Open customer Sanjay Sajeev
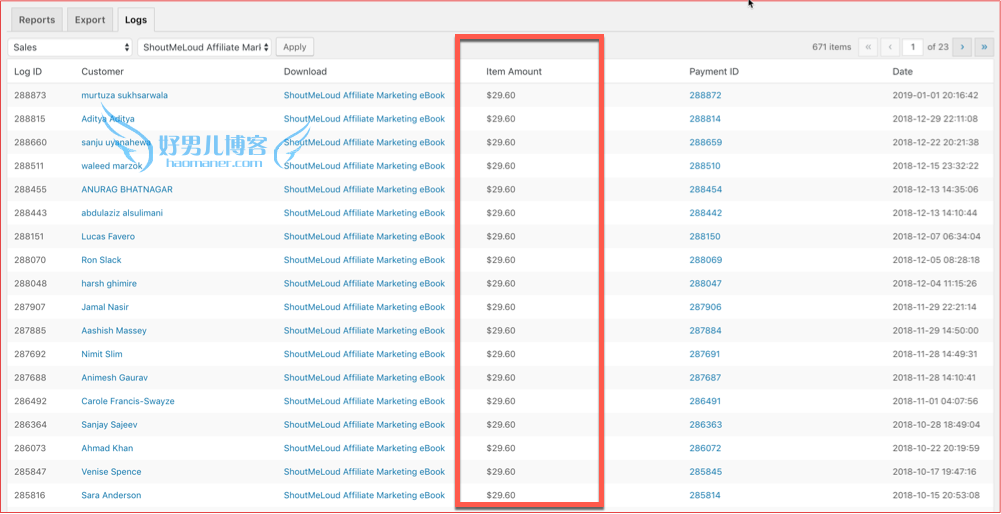Screen dimensions: 1001x514 tap(109, 425)
